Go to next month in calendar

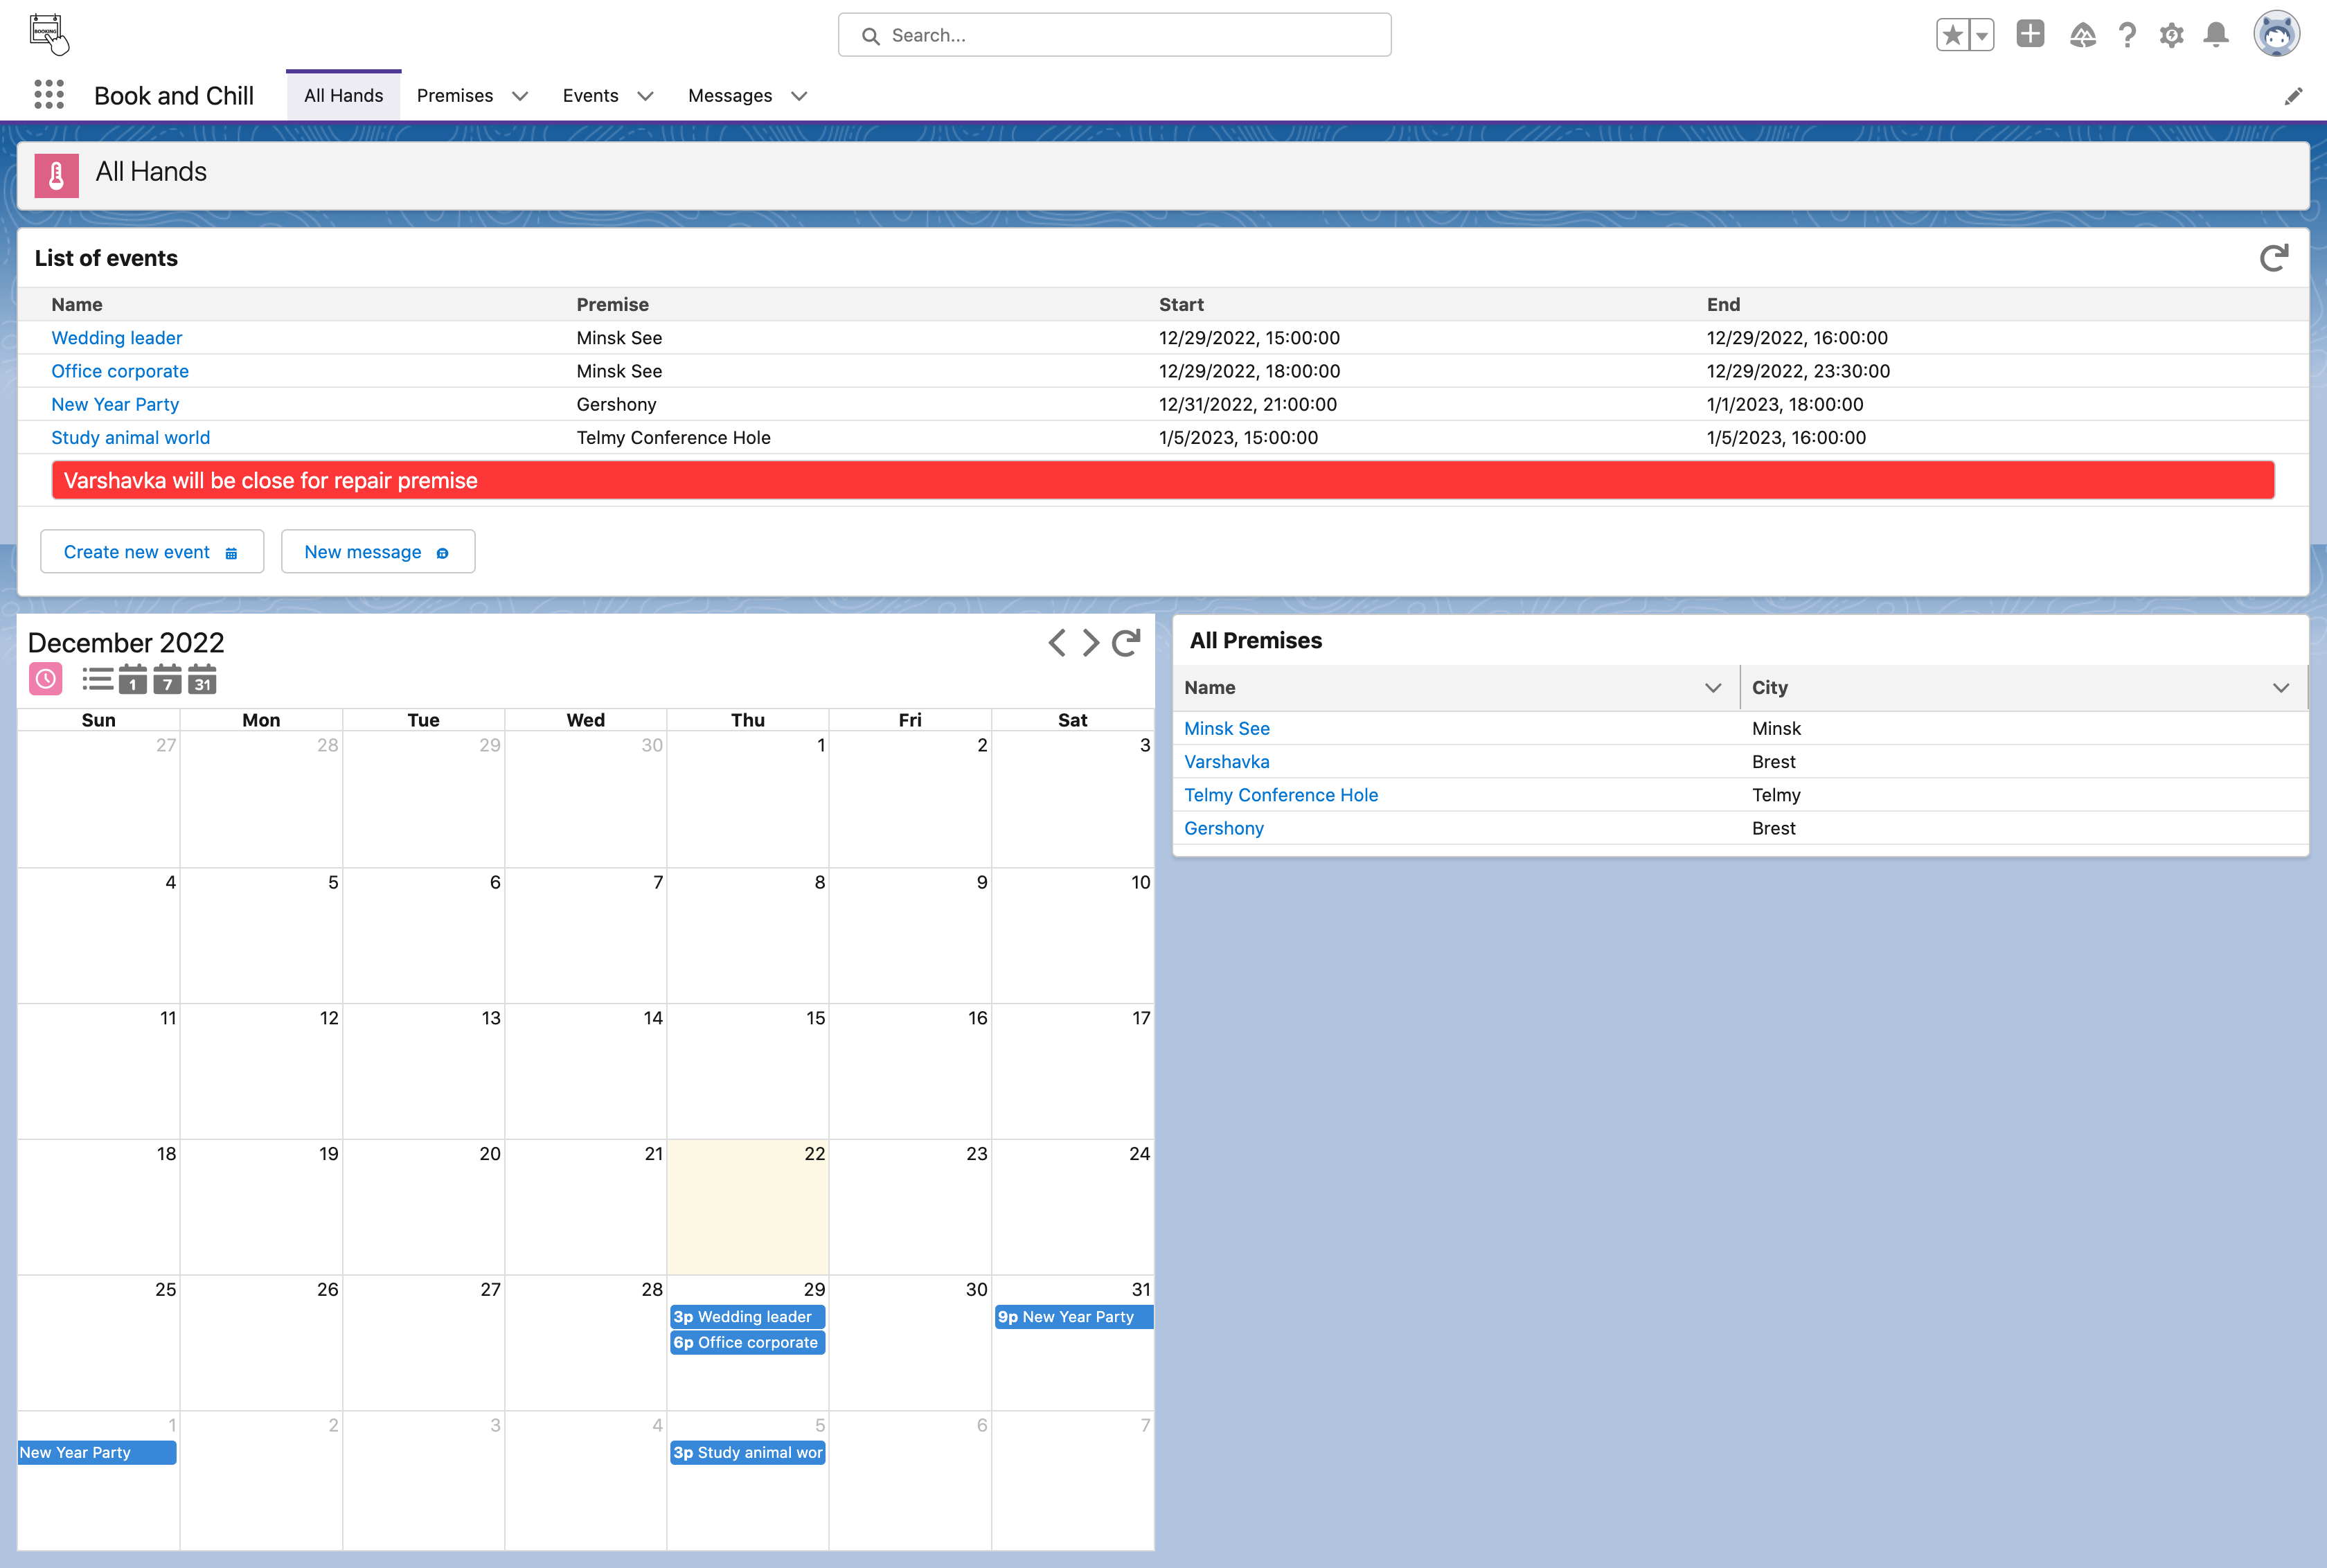click(1091, 643)
